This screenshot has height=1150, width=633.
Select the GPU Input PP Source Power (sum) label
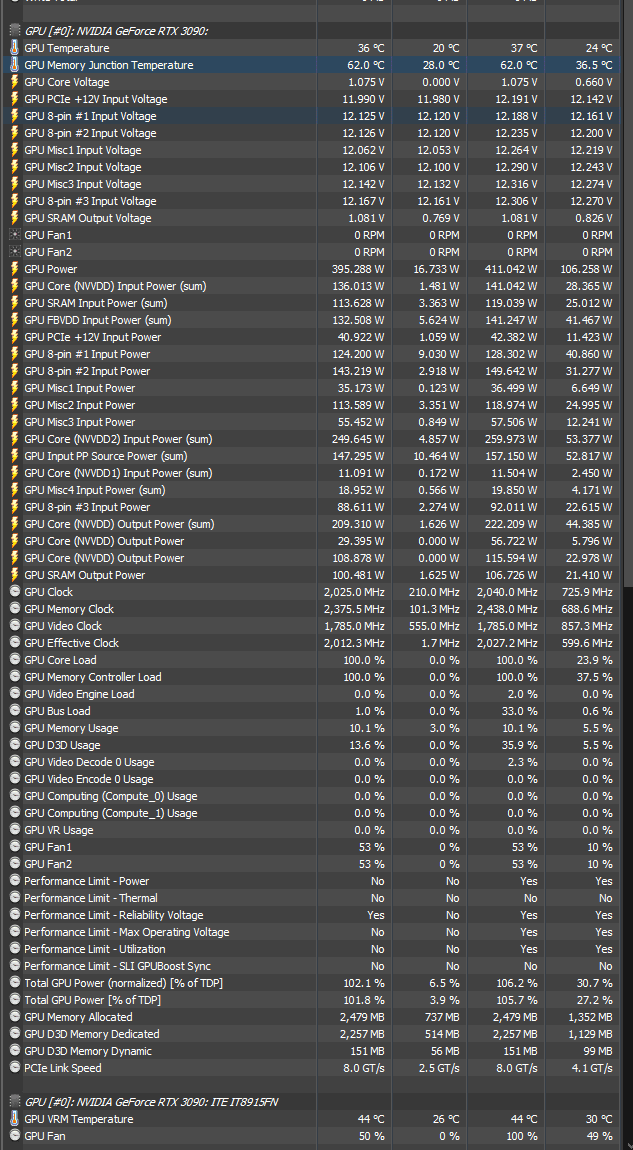[106, 455]
